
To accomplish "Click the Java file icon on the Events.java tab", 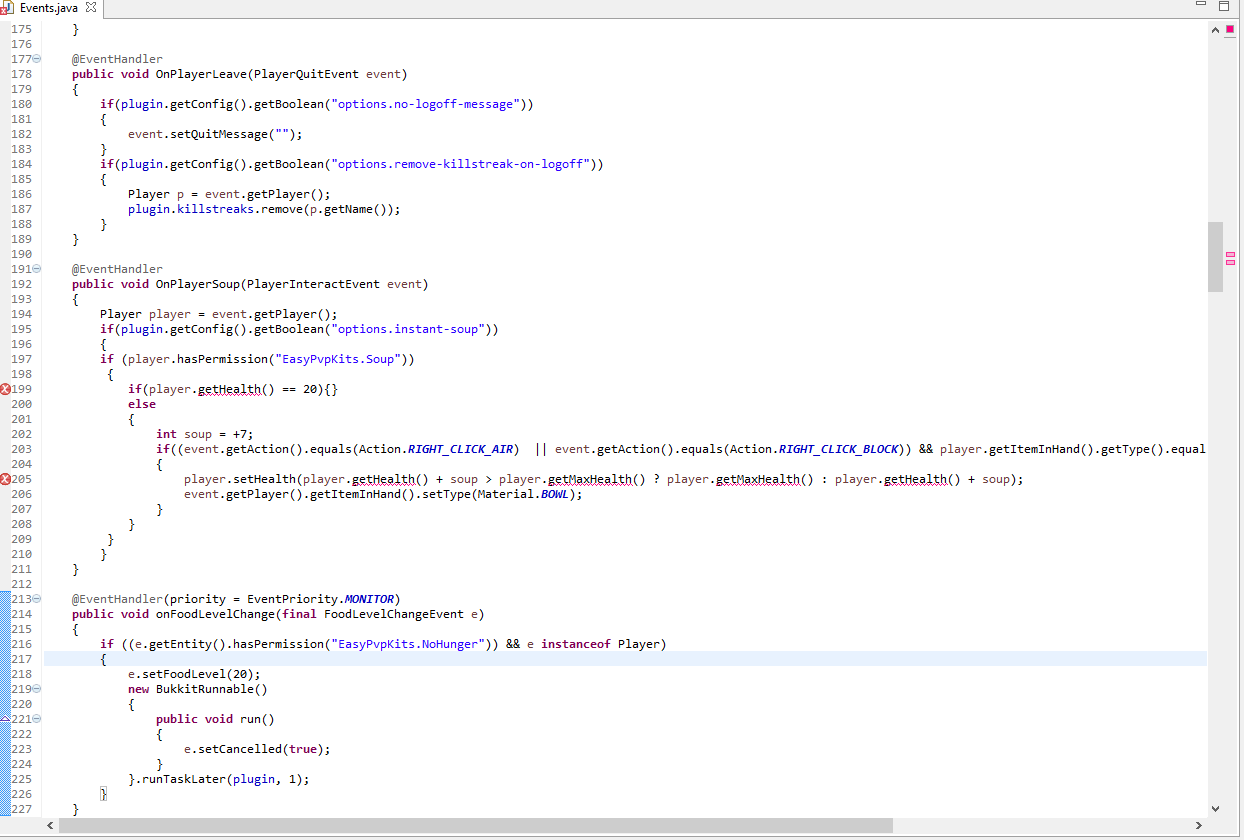I will pyautogui.click(x=8, y=8).
